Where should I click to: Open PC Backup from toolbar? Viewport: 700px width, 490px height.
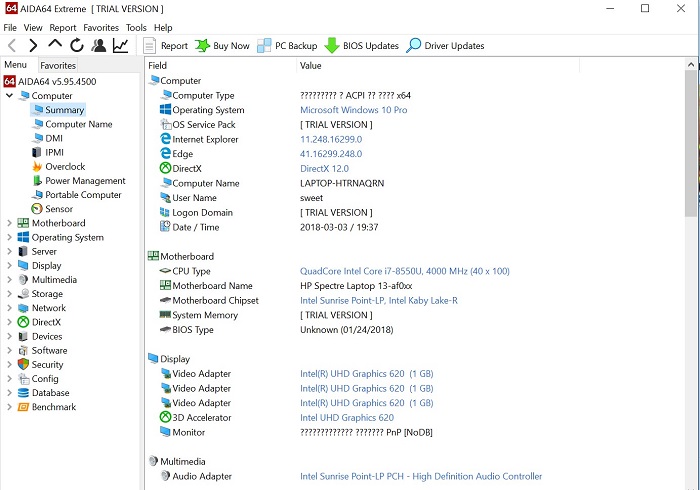click(287, 46)
